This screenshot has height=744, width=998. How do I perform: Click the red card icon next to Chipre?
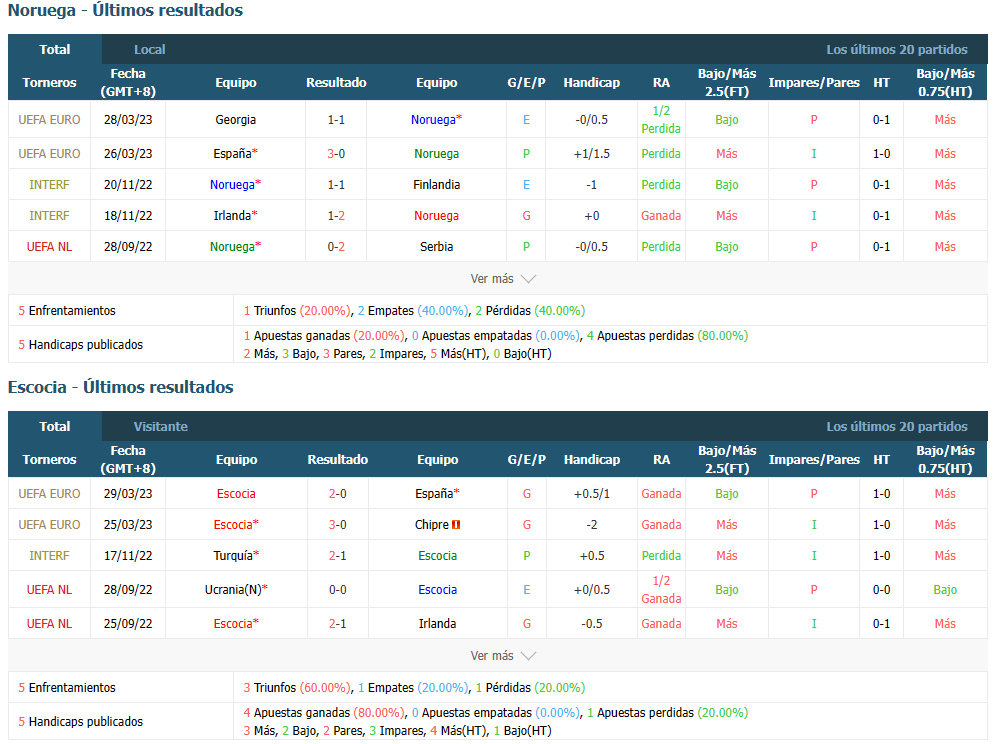tap(456, 525)
